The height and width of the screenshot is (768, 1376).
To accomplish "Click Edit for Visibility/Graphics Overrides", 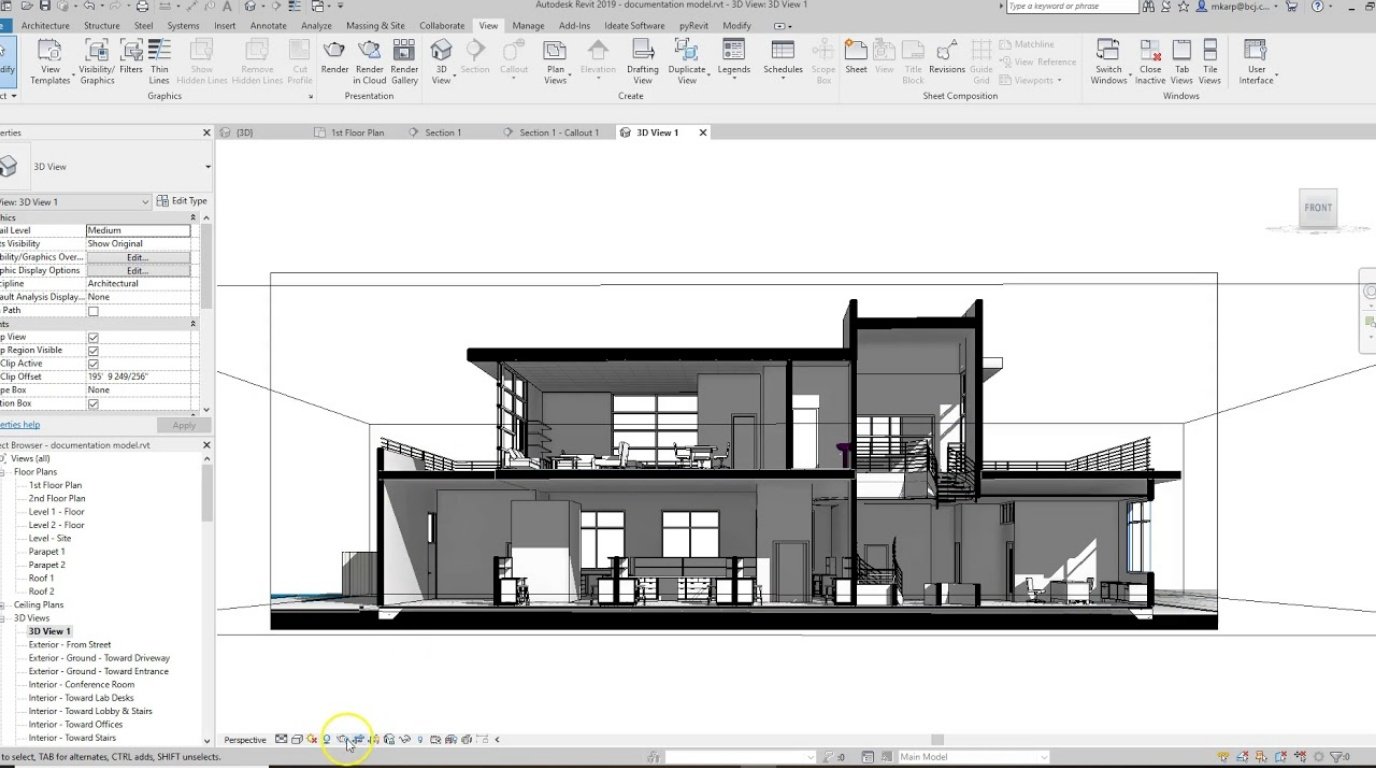I will [x=138, y=257].
